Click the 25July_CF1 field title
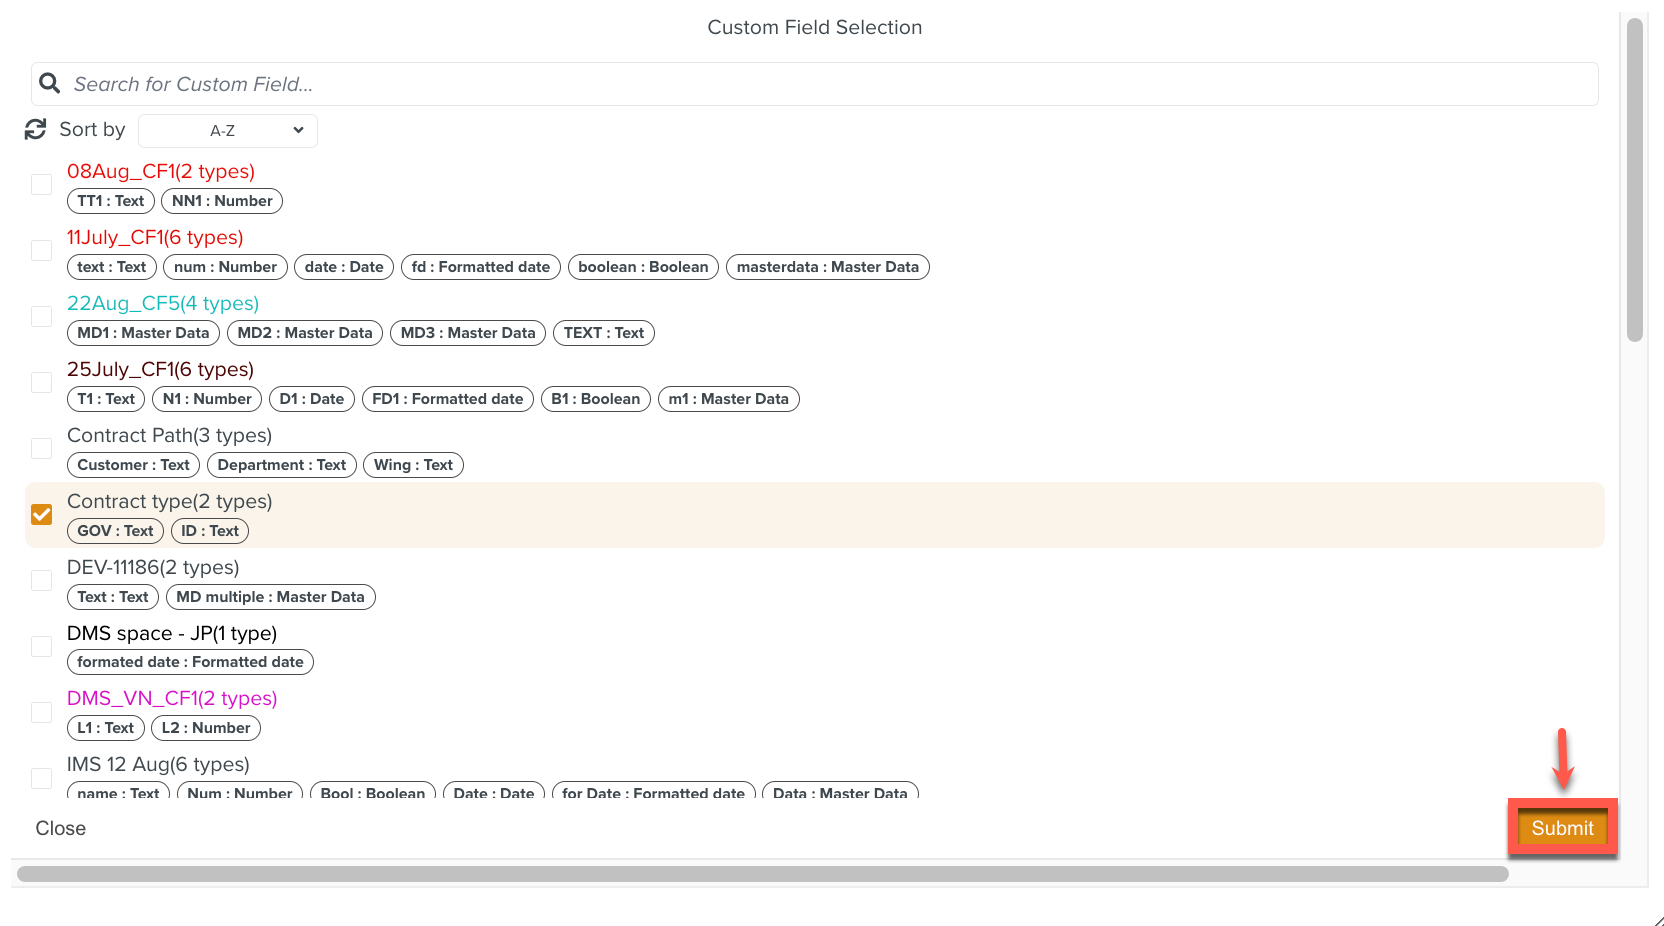 [160, 369]
